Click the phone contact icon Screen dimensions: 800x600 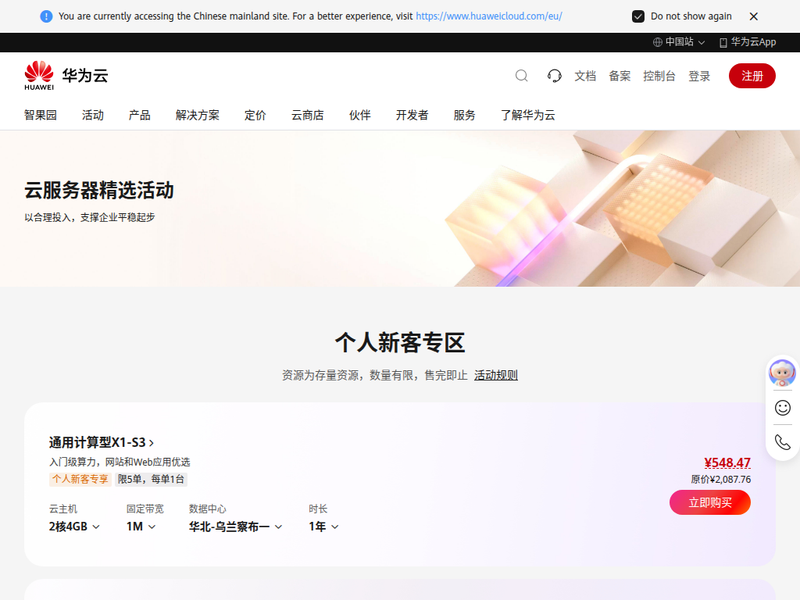[783, 442]
